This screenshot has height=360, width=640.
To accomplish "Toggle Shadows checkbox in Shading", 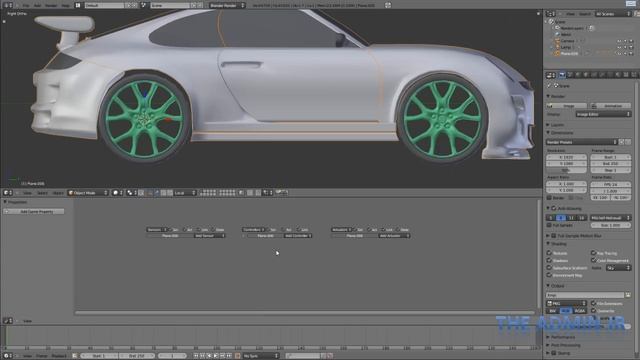I will point(549,260).
